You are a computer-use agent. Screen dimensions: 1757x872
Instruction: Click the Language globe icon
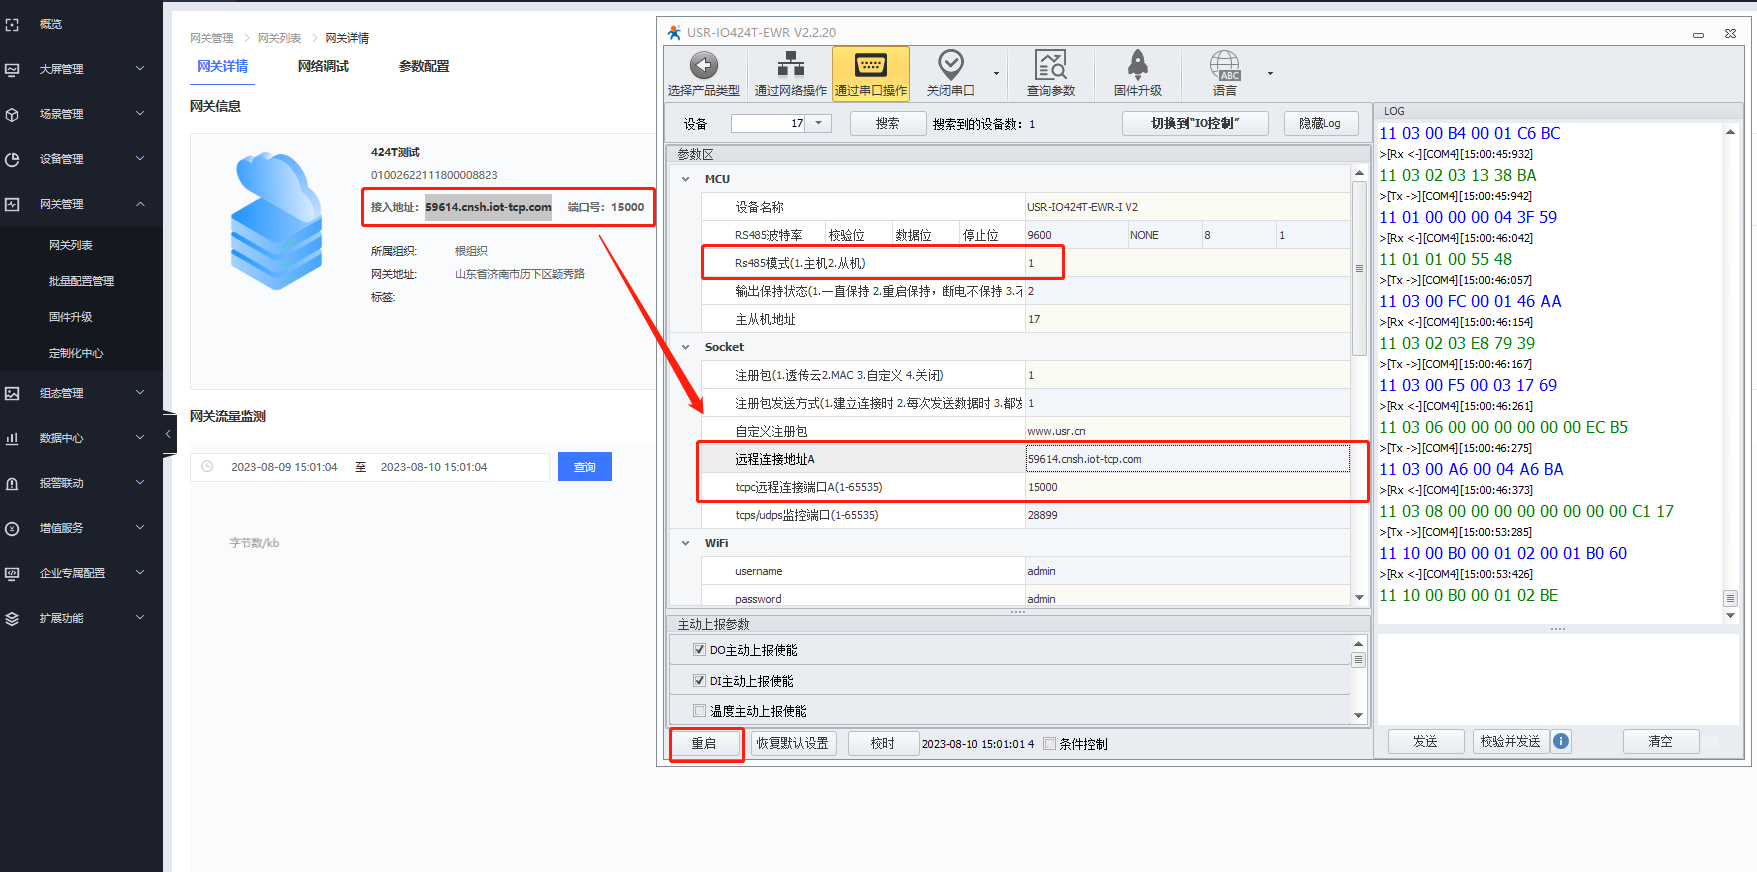(x=1224, y=66)
